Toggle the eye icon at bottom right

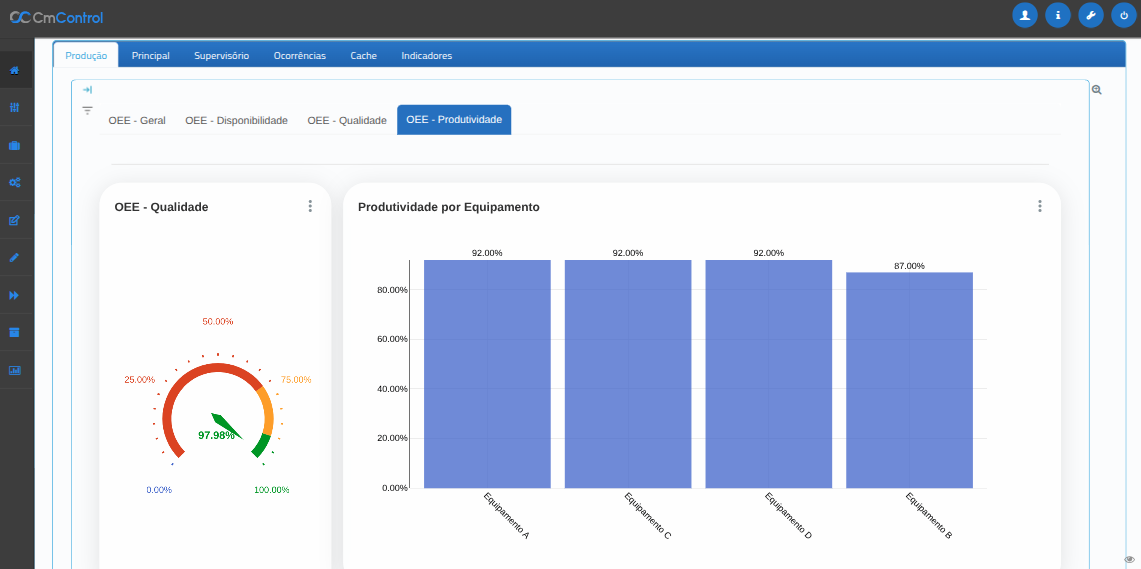(x=1129, y=559)
